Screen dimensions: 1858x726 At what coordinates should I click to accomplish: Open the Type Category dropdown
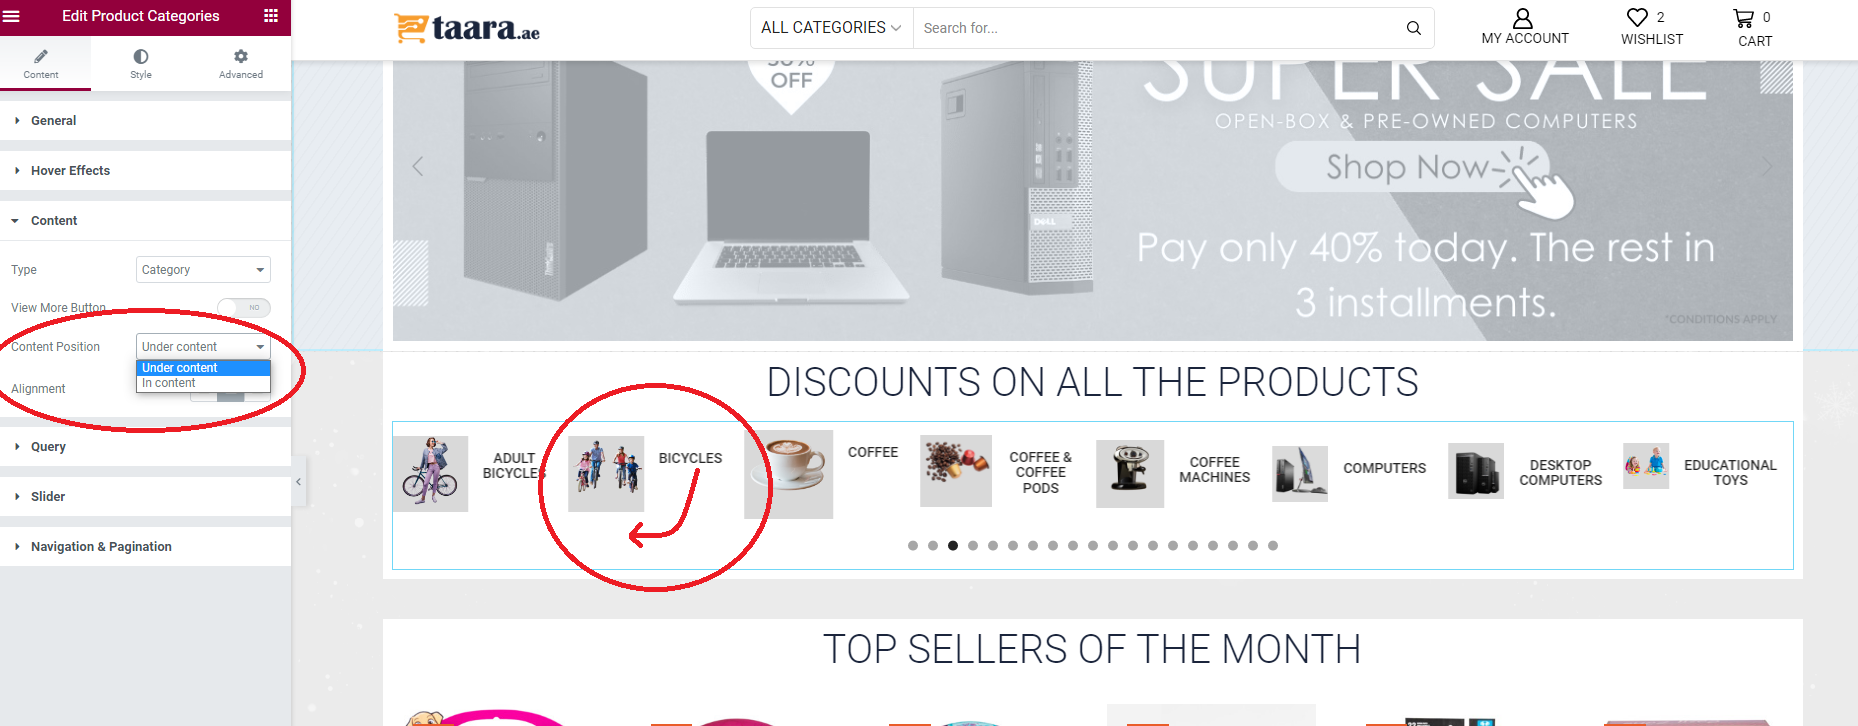[203, 270]
